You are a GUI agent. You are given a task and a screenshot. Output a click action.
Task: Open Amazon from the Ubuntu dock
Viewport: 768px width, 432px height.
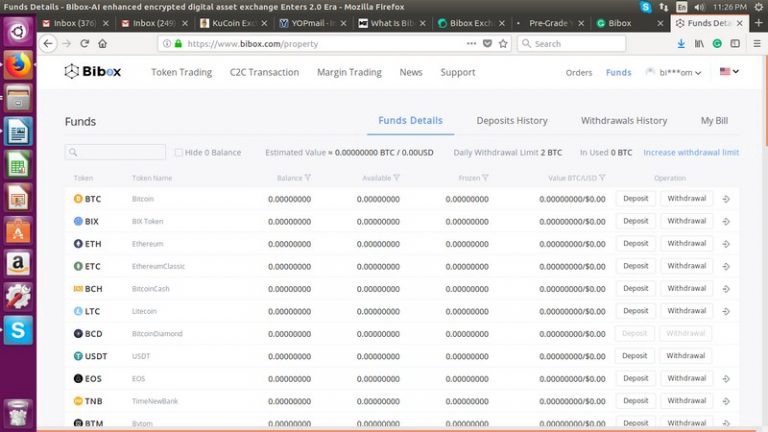click(18, 264)
